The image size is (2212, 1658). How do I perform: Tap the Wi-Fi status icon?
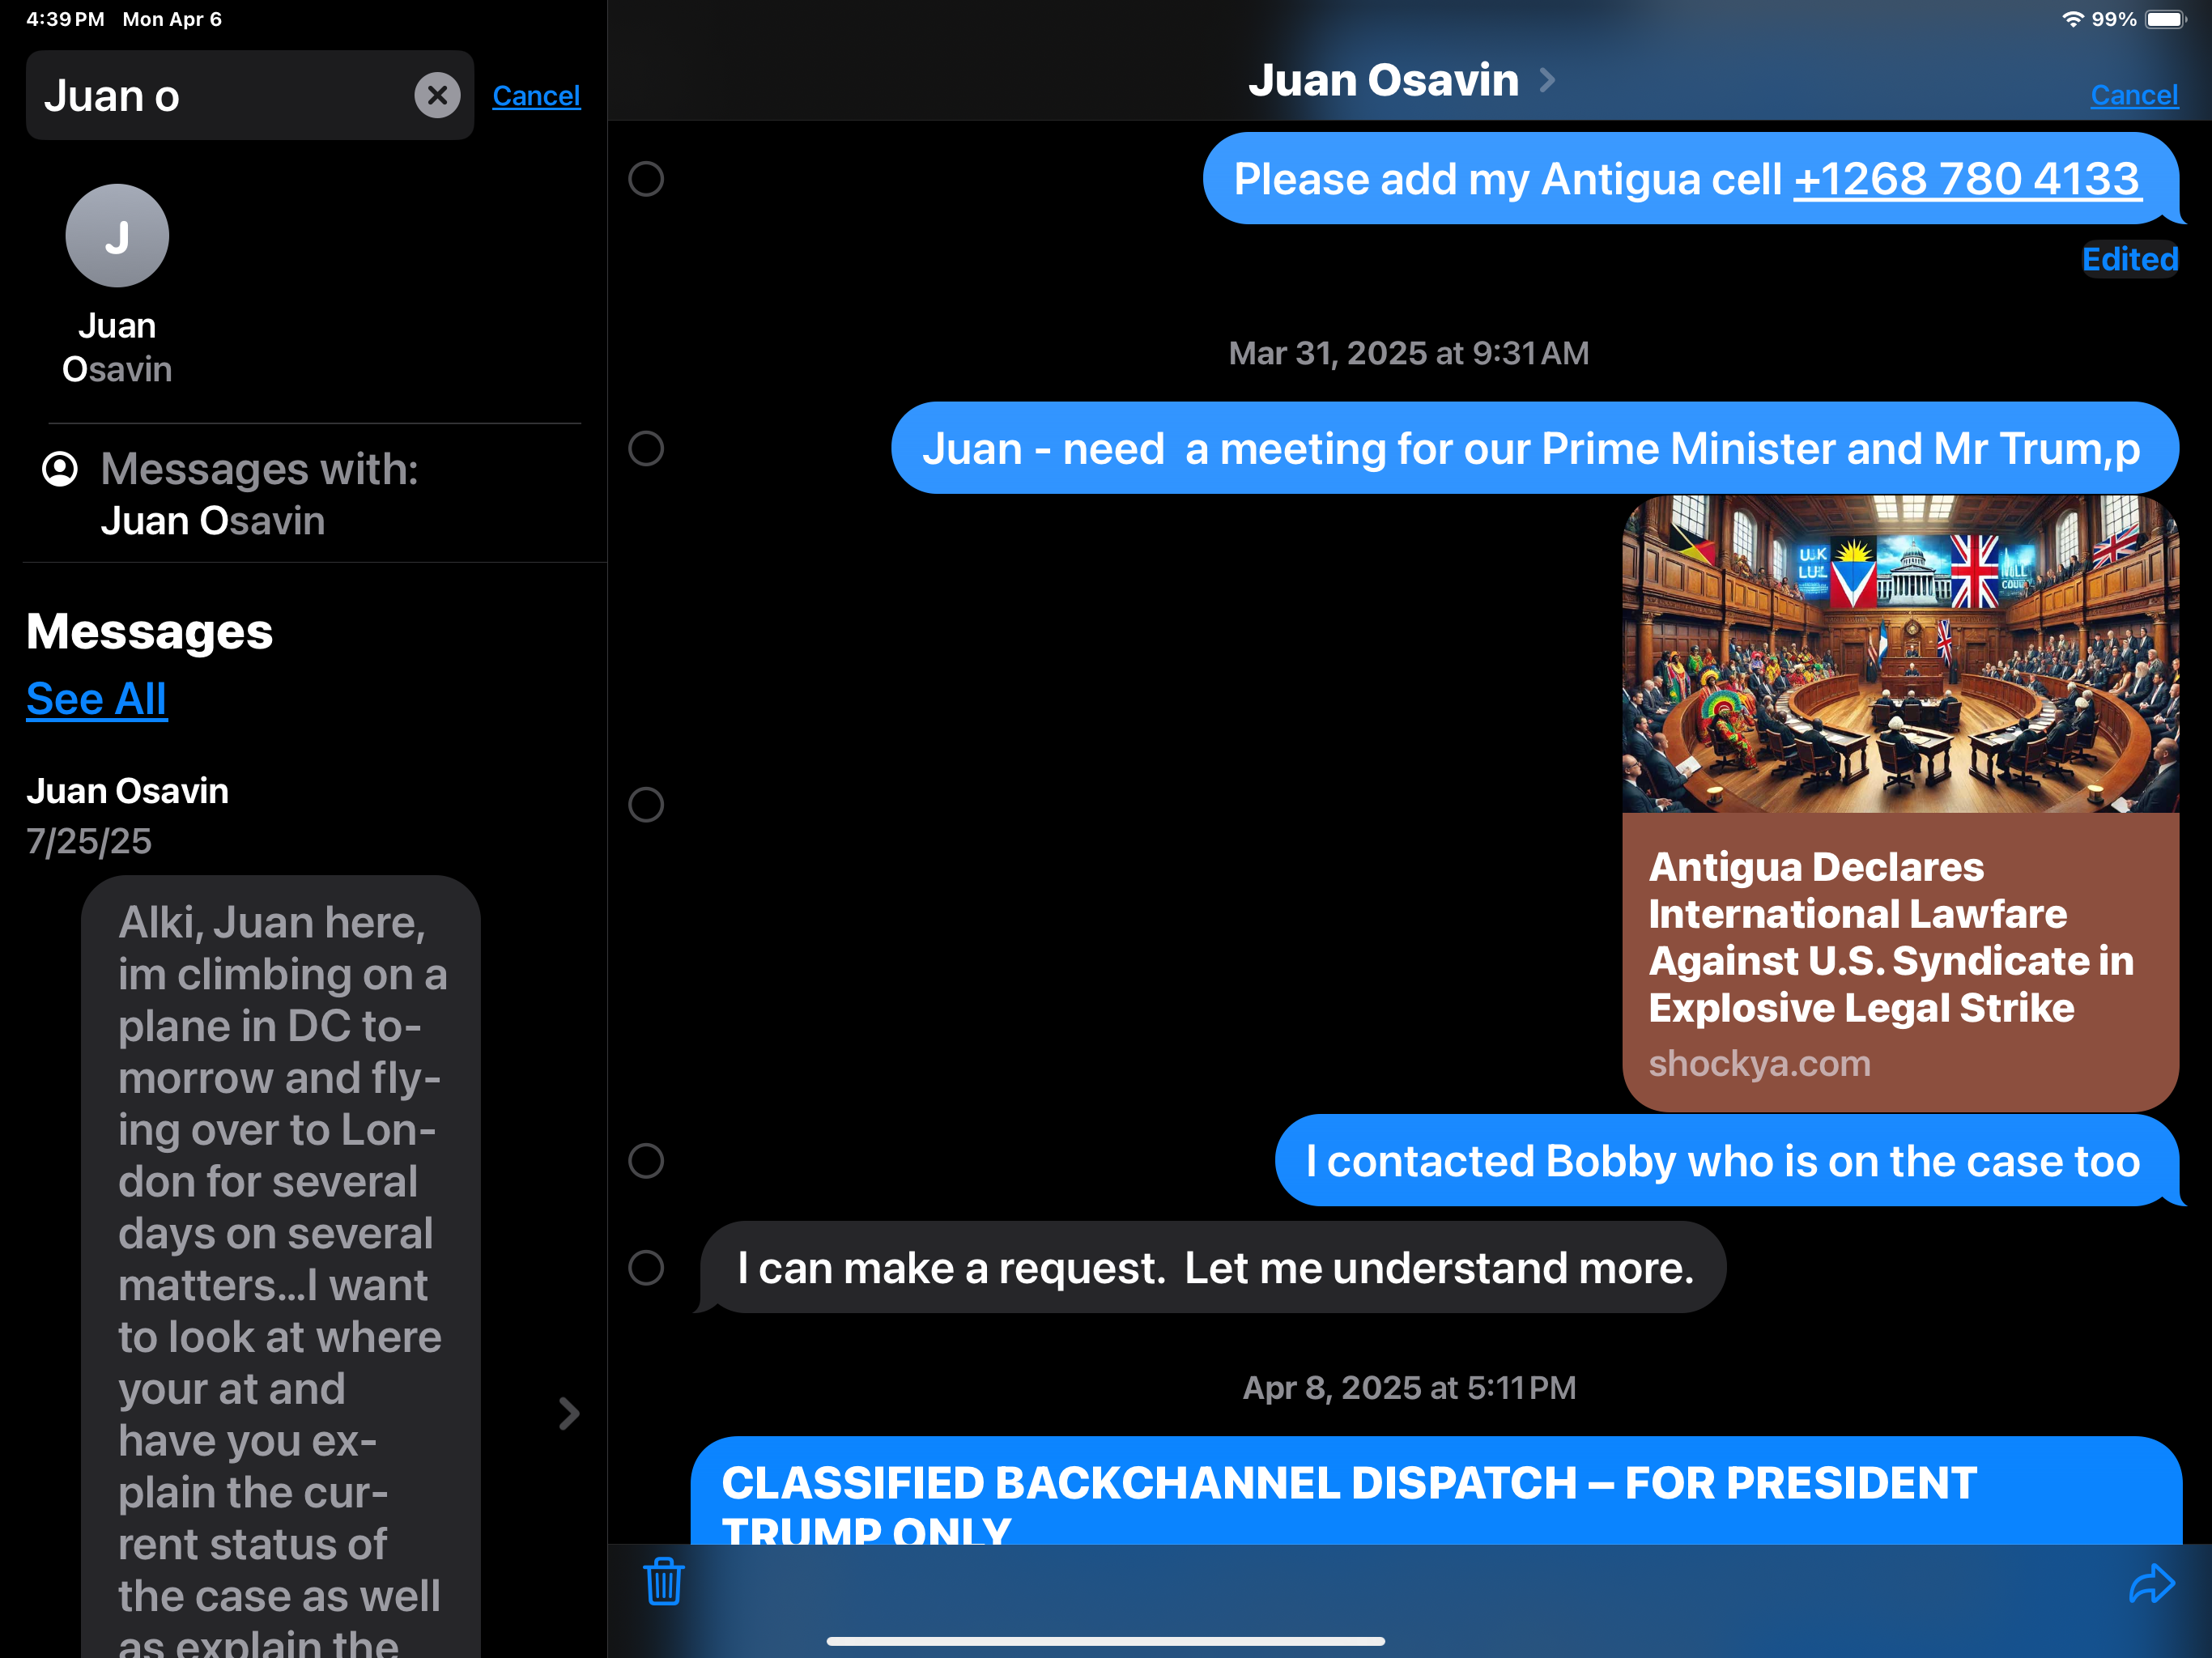pyautogui.click(x=2072, y=19)
